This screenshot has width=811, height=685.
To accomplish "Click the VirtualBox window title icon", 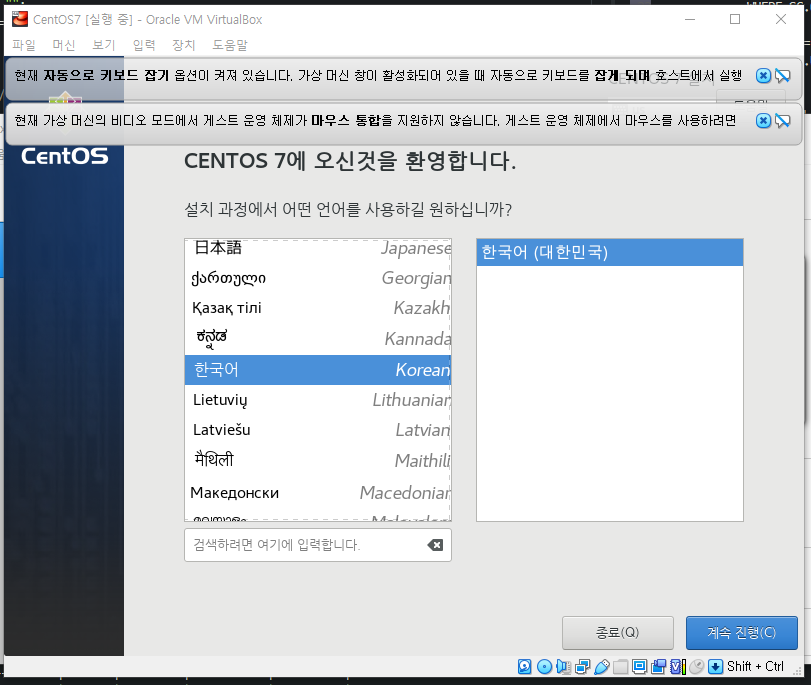I will pyautogui.click(x=20, y=19).
